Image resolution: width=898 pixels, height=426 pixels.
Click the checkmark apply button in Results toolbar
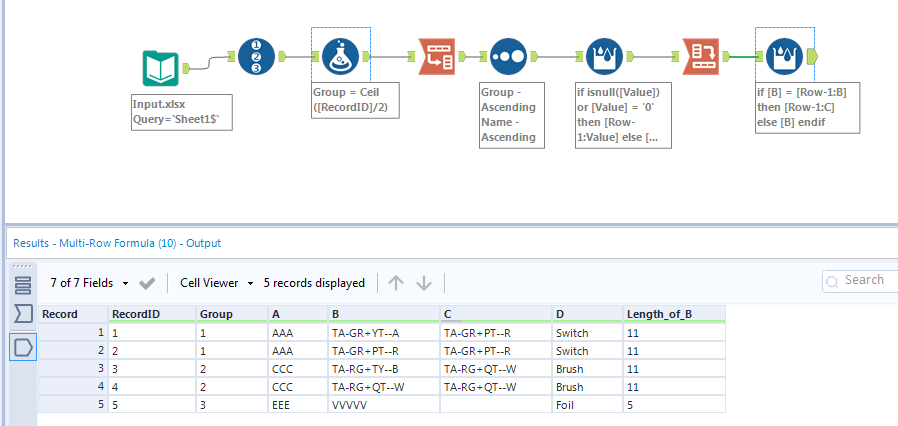[x=147, y=283]
